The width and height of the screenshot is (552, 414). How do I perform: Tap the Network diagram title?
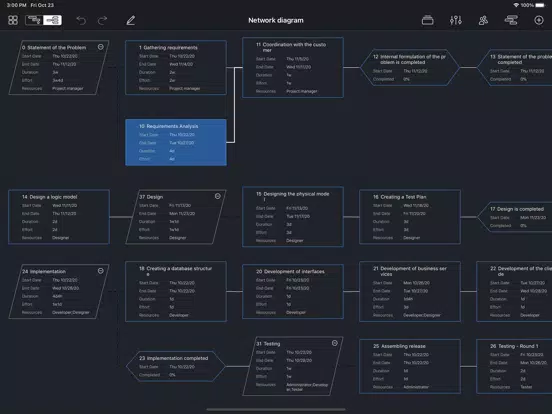276,20
